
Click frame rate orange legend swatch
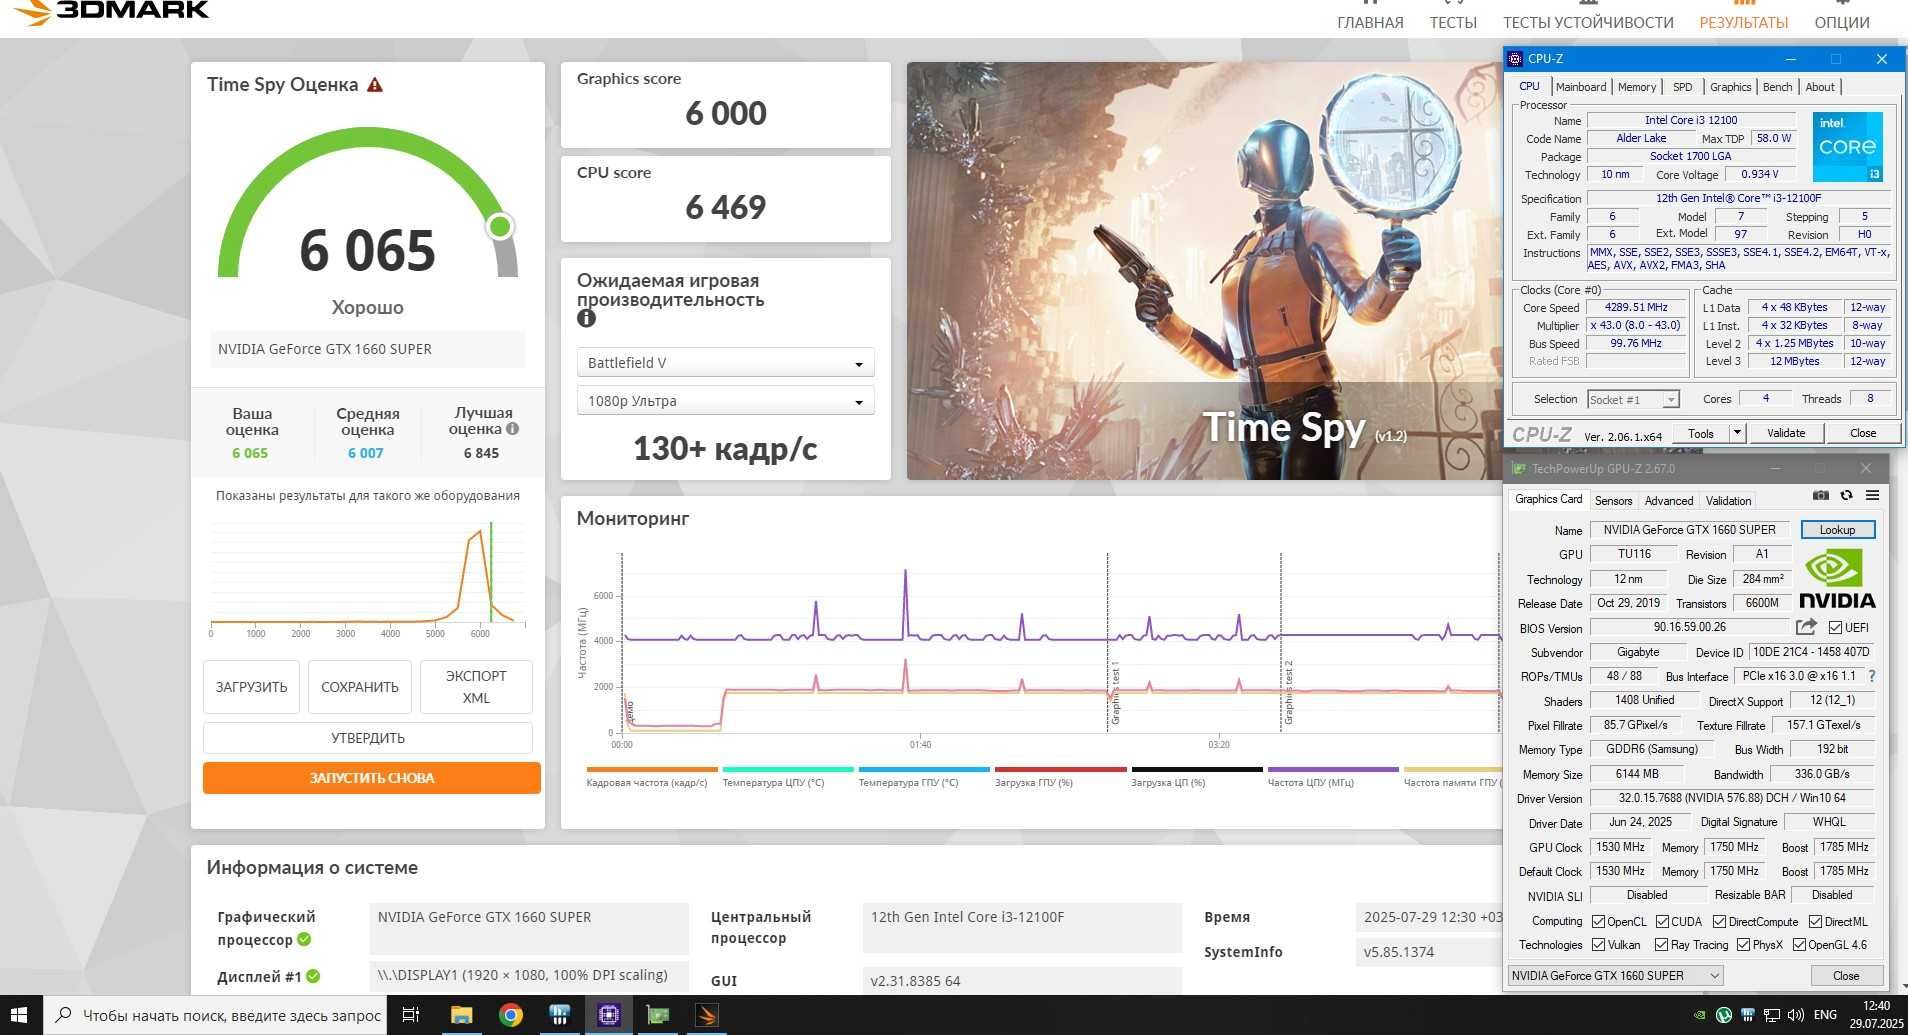[x=652, y=770]
